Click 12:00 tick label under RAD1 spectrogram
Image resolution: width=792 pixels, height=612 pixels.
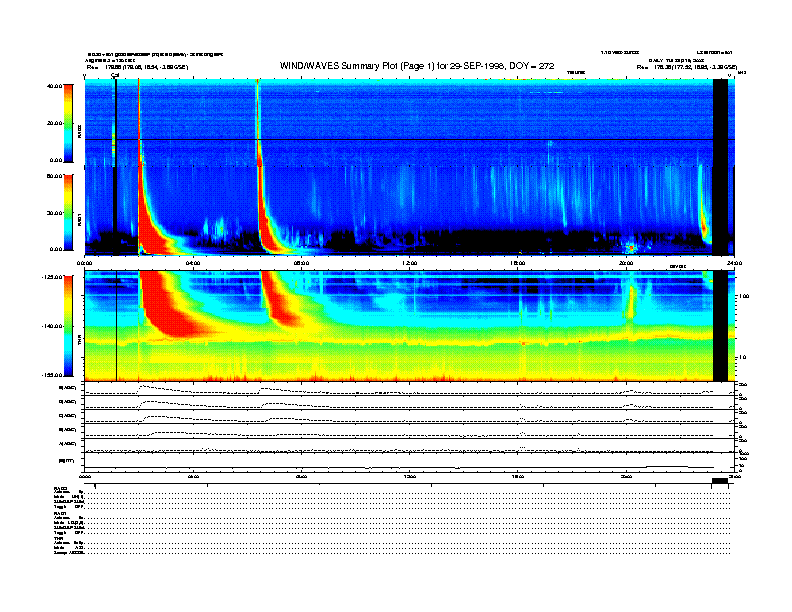point(409,263)
